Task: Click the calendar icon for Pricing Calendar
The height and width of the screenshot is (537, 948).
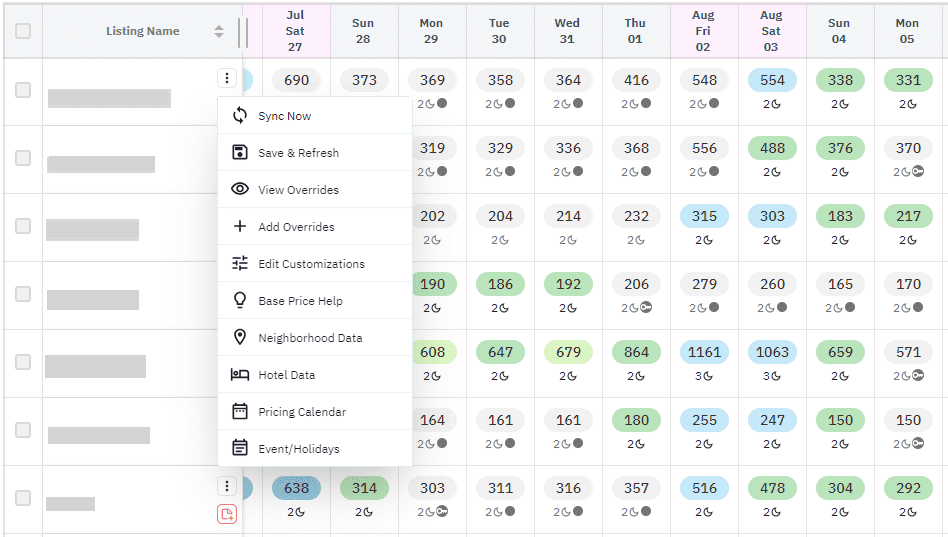Action: pyautogui.click(x=240, y=411)
